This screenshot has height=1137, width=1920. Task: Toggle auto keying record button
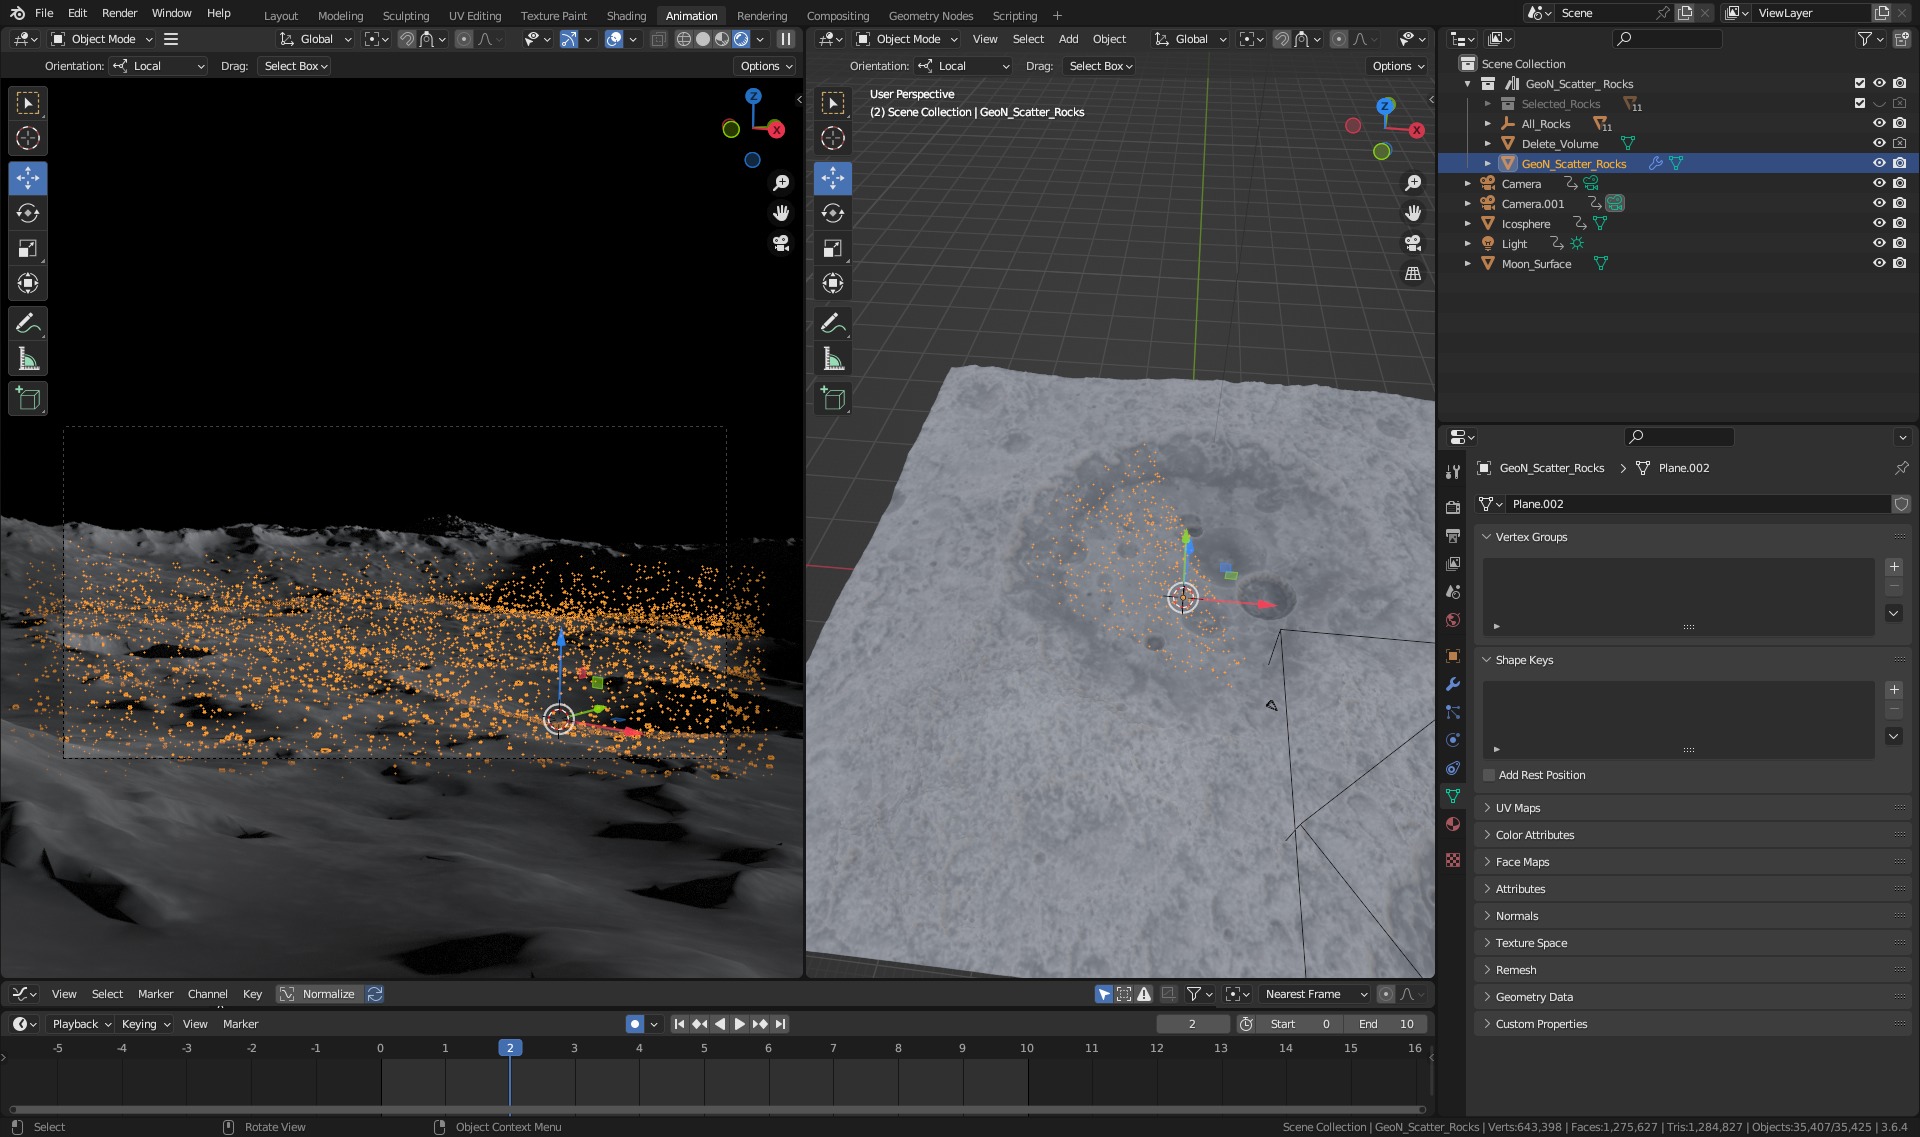point(635,1024)
